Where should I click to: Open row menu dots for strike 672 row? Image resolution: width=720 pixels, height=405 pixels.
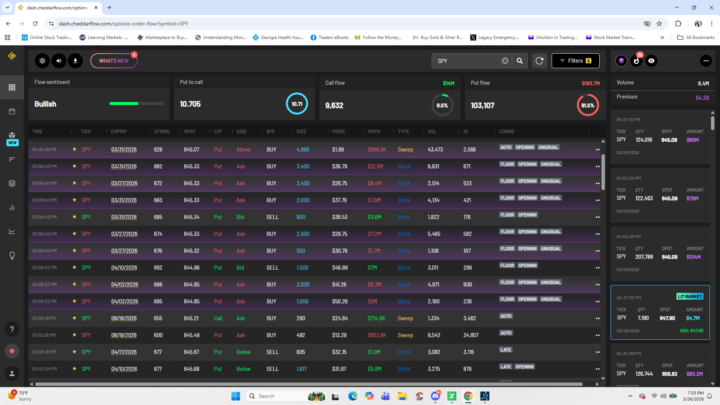597,184
